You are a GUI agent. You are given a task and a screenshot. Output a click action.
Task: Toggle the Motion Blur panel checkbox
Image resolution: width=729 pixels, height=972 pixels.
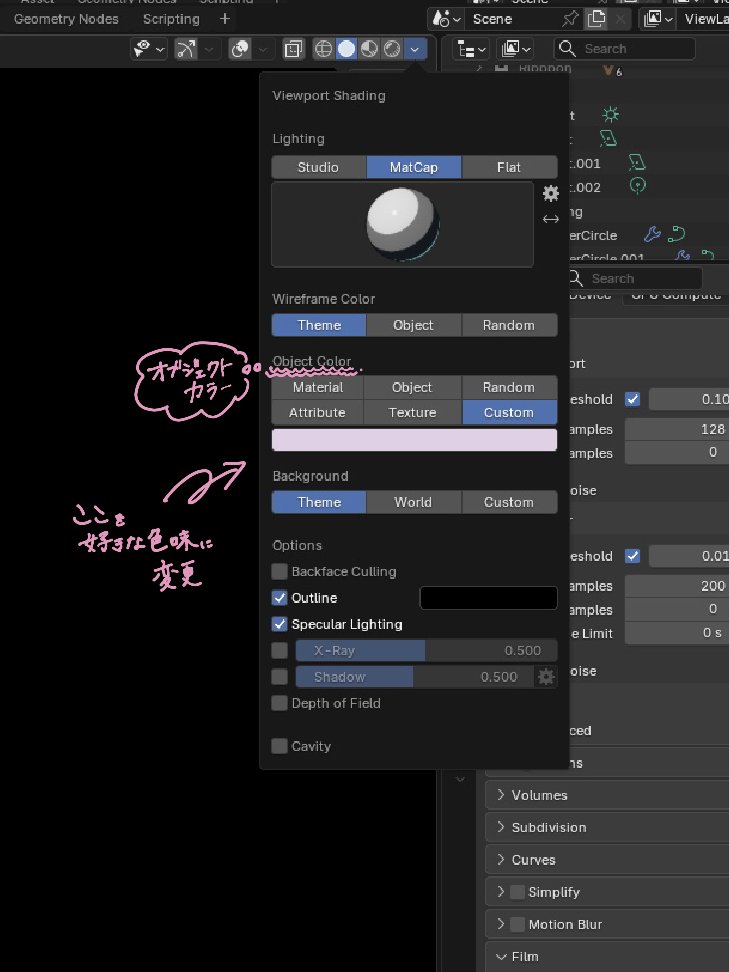click(x=517, y=924)
